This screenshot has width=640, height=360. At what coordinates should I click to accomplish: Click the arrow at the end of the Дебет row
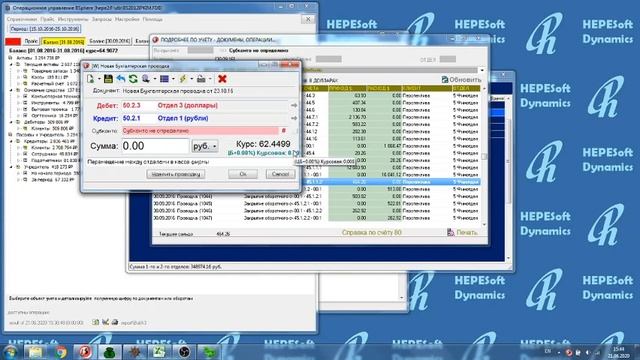click(294, 105)
